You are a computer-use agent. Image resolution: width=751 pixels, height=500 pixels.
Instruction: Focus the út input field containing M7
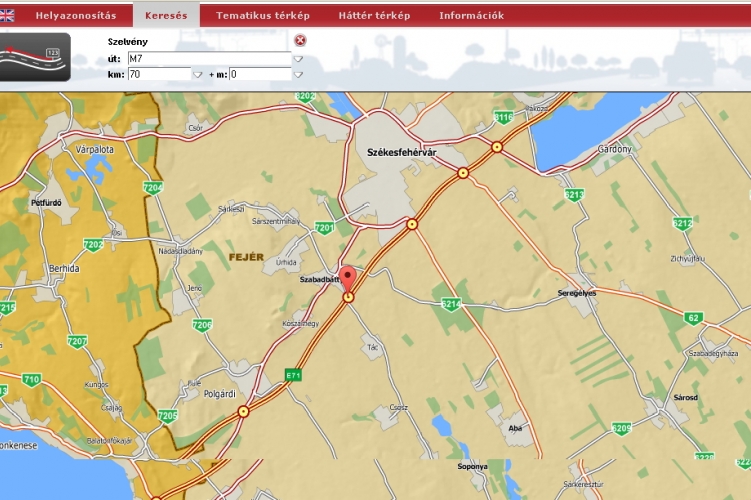(x=208, y=59)
